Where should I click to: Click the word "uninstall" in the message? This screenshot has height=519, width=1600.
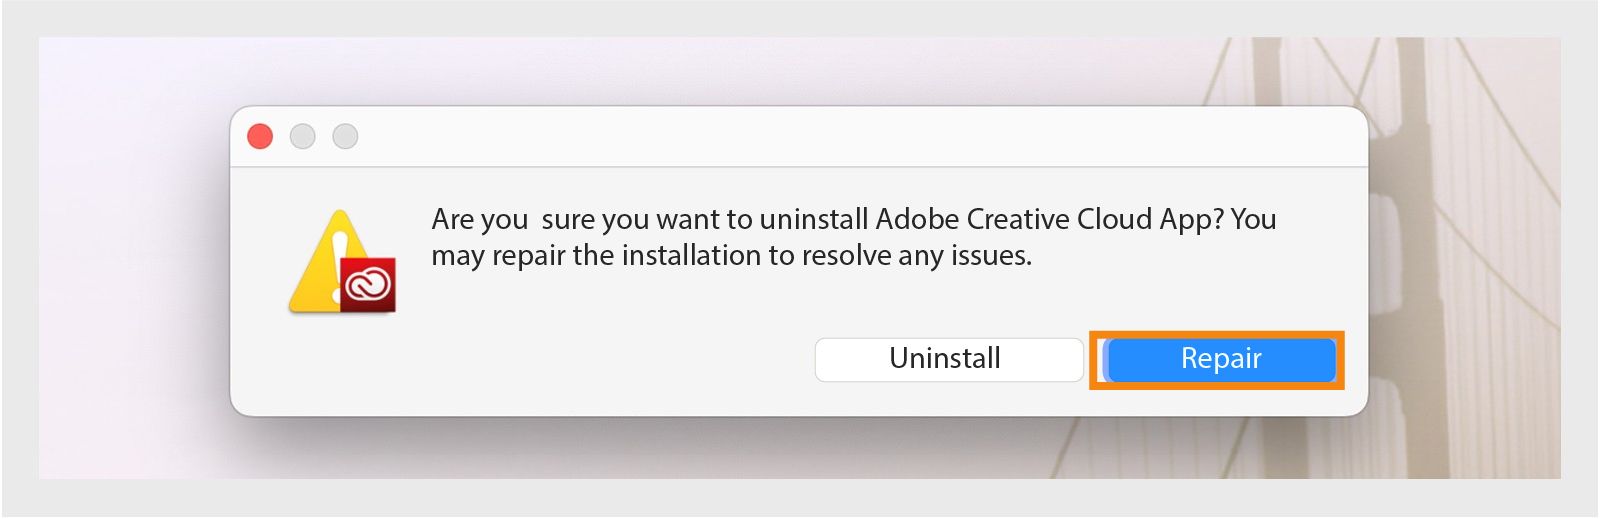coord(814,219)
